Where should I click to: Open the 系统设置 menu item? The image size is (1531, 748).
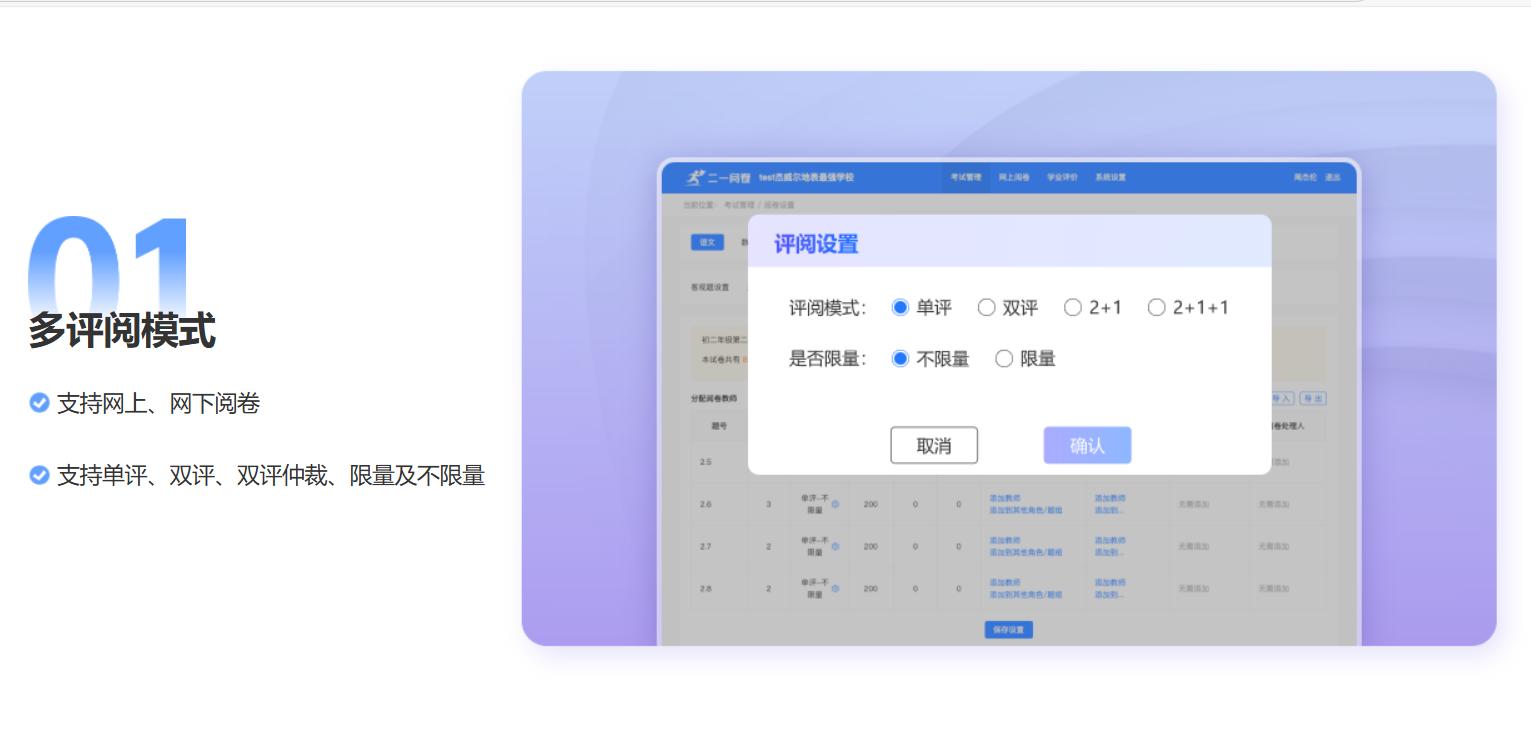click(1111, 177)
